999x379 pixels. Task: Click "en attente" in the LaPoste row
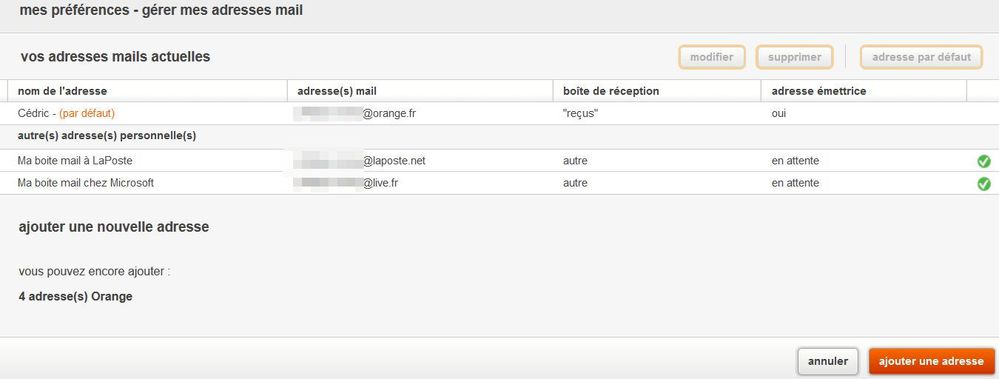[795, 161]
